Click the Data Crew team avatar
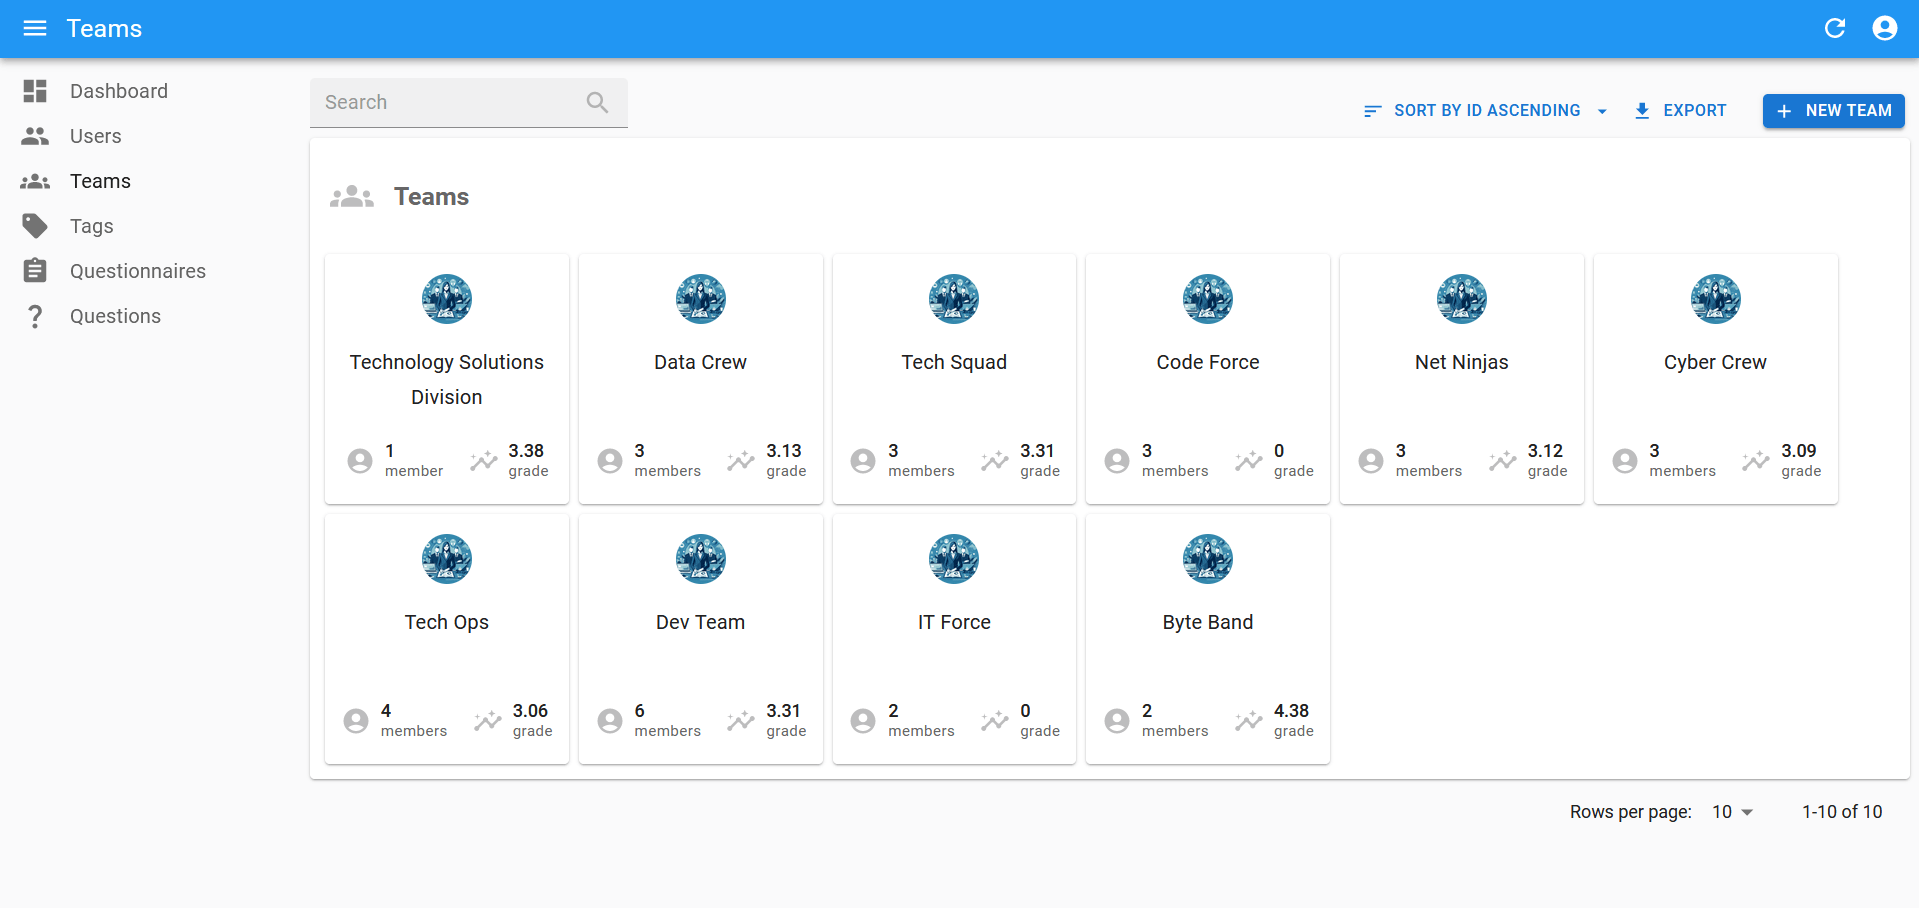 tap(701, 299)
